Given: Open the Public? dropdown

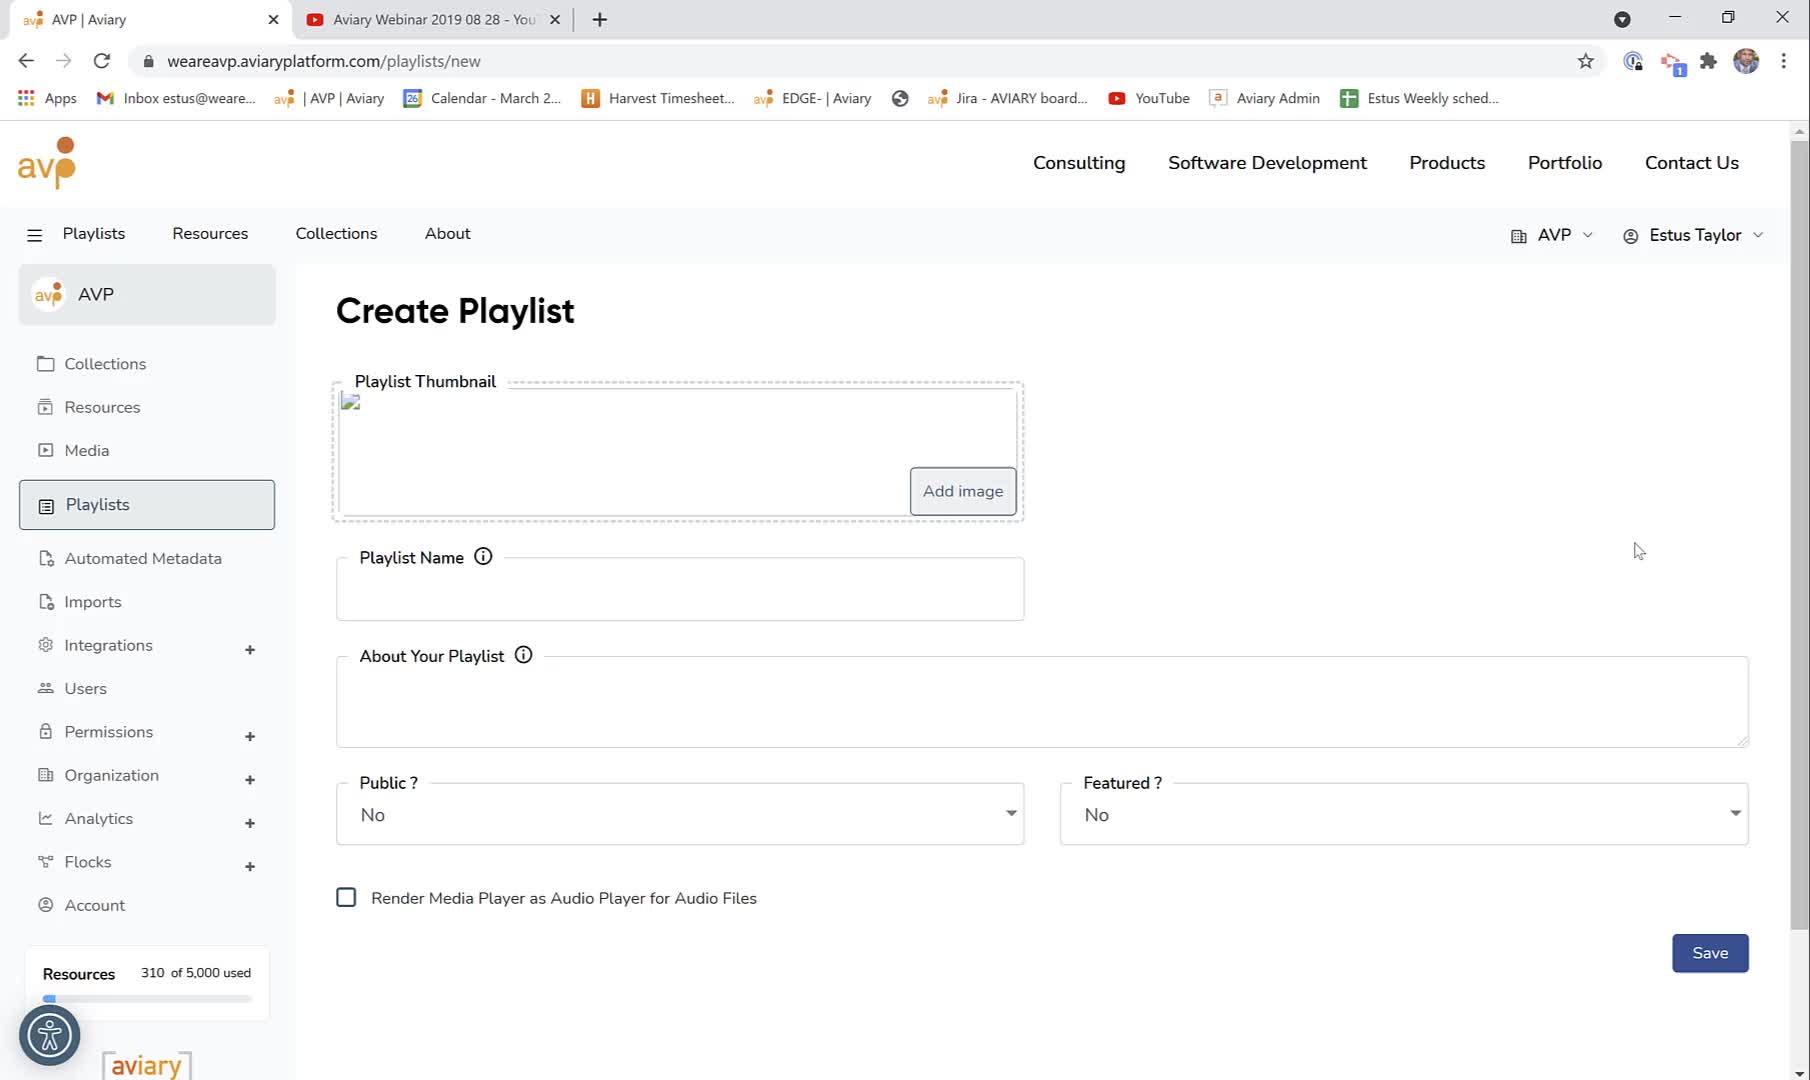Looking at the screenshot, I should [680, 814].
